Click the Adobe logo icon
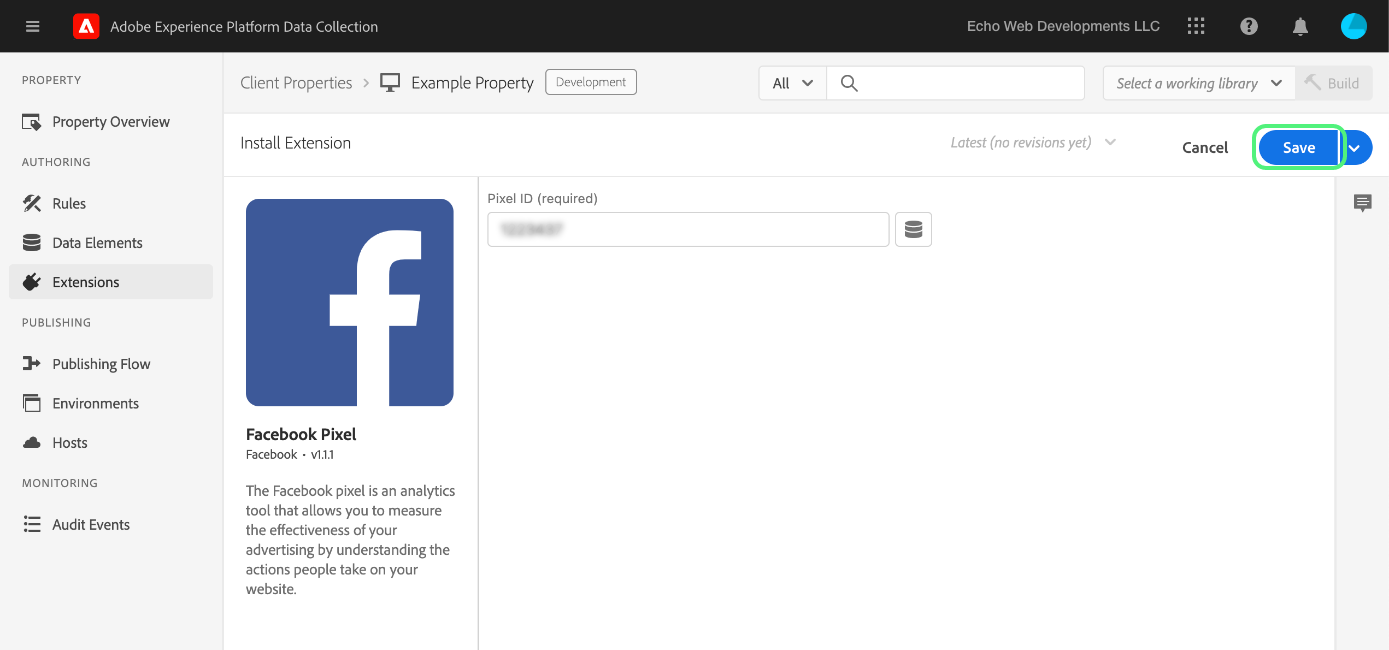 tap(86, 26)
